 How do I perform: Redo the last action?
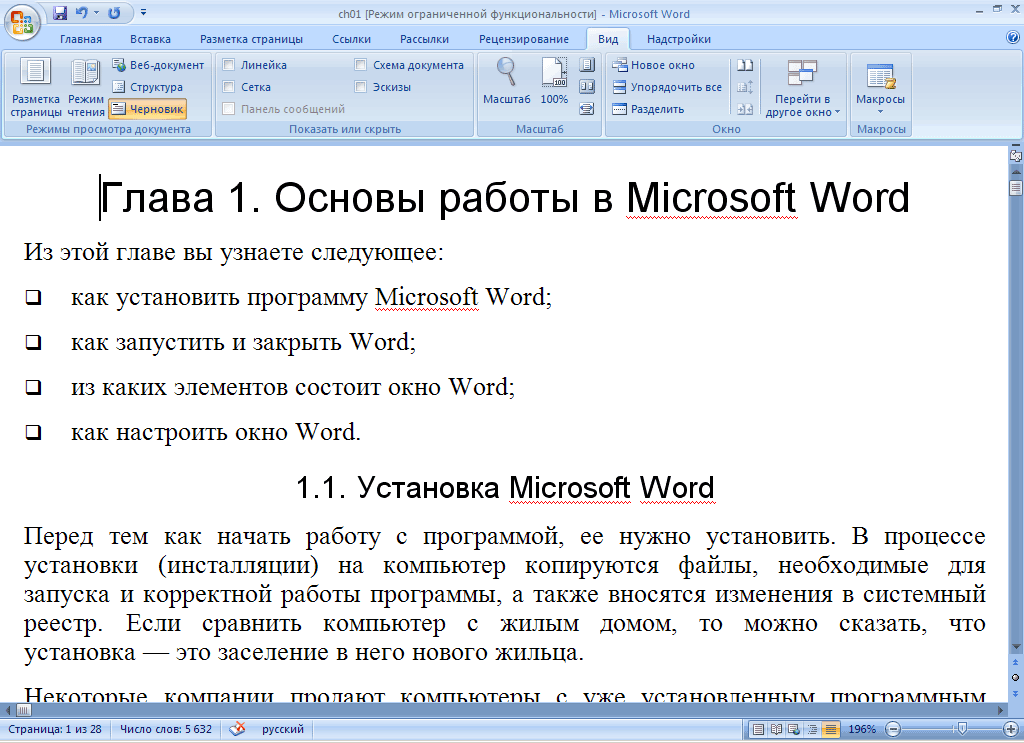pyautogui.click(x=114, y=12)
